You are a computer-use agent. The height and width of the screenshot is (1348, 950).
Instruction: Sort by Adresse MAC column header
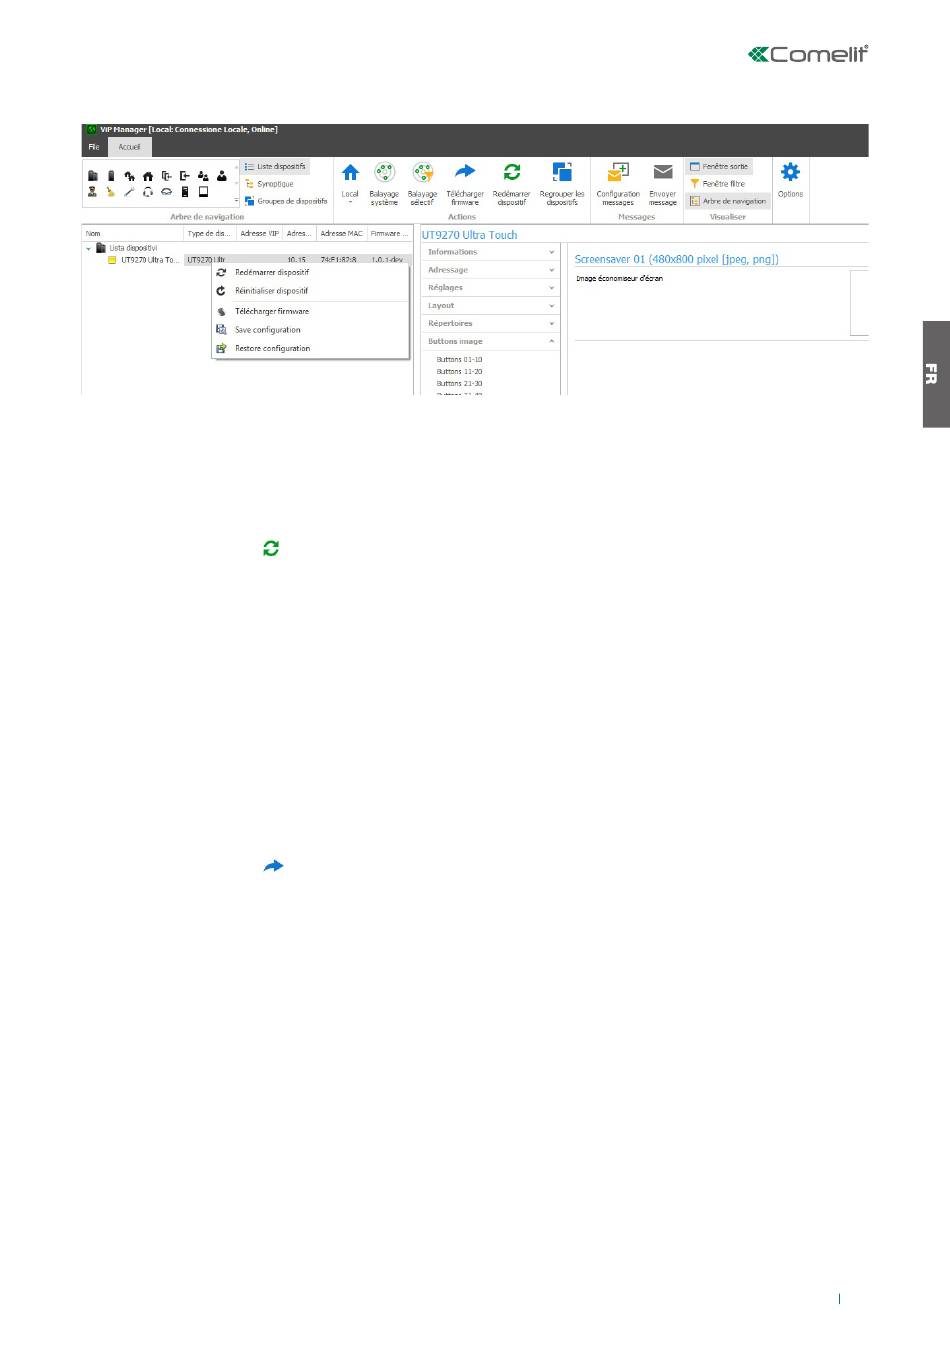pos(341,233)
